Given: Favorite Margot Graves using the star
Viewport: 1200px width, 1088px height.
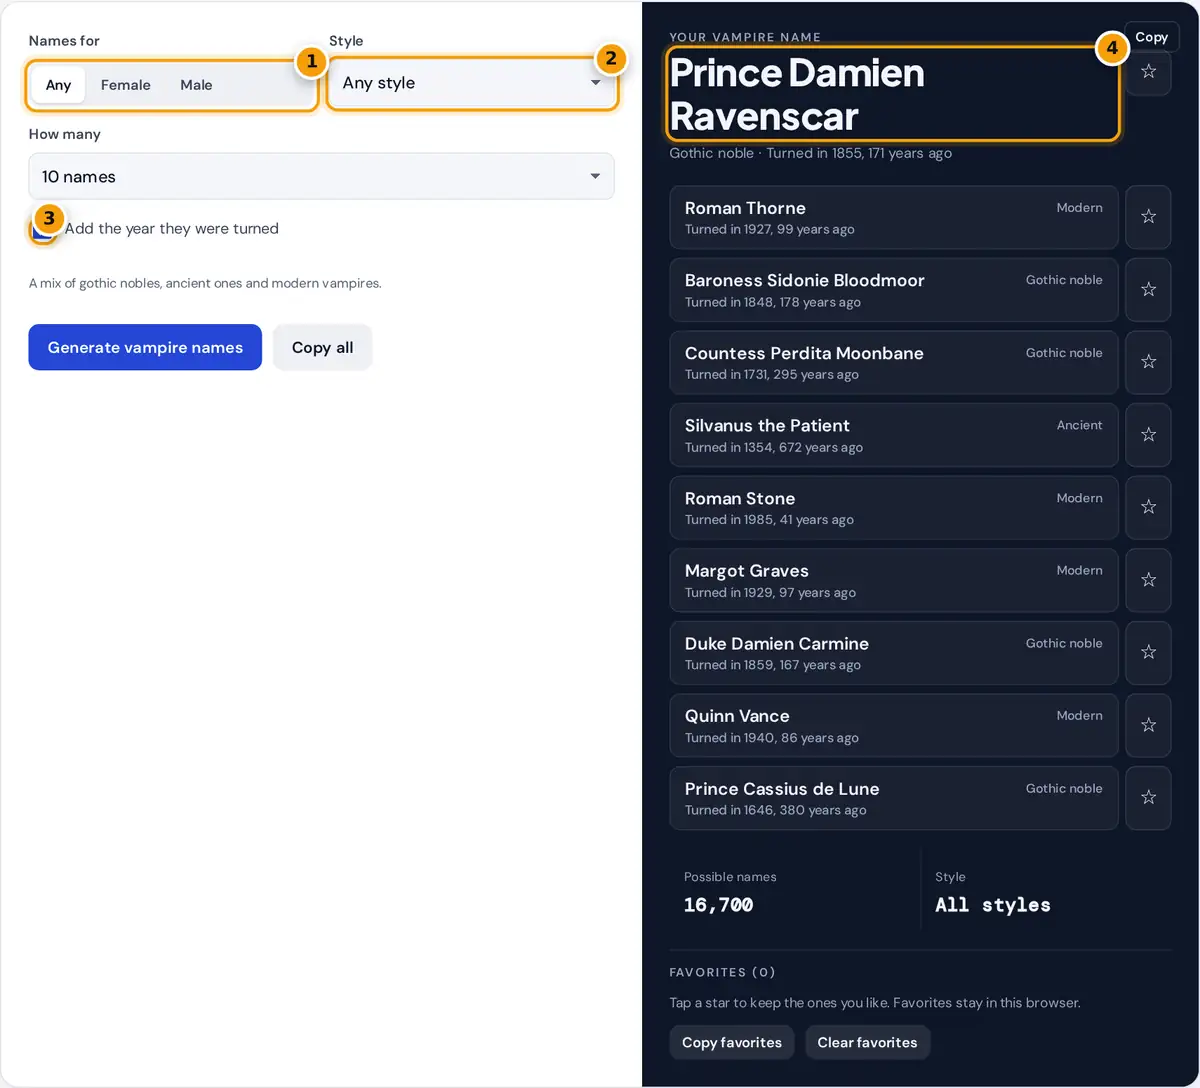Looking at the screenshot, I should (x=1148, y=580).
